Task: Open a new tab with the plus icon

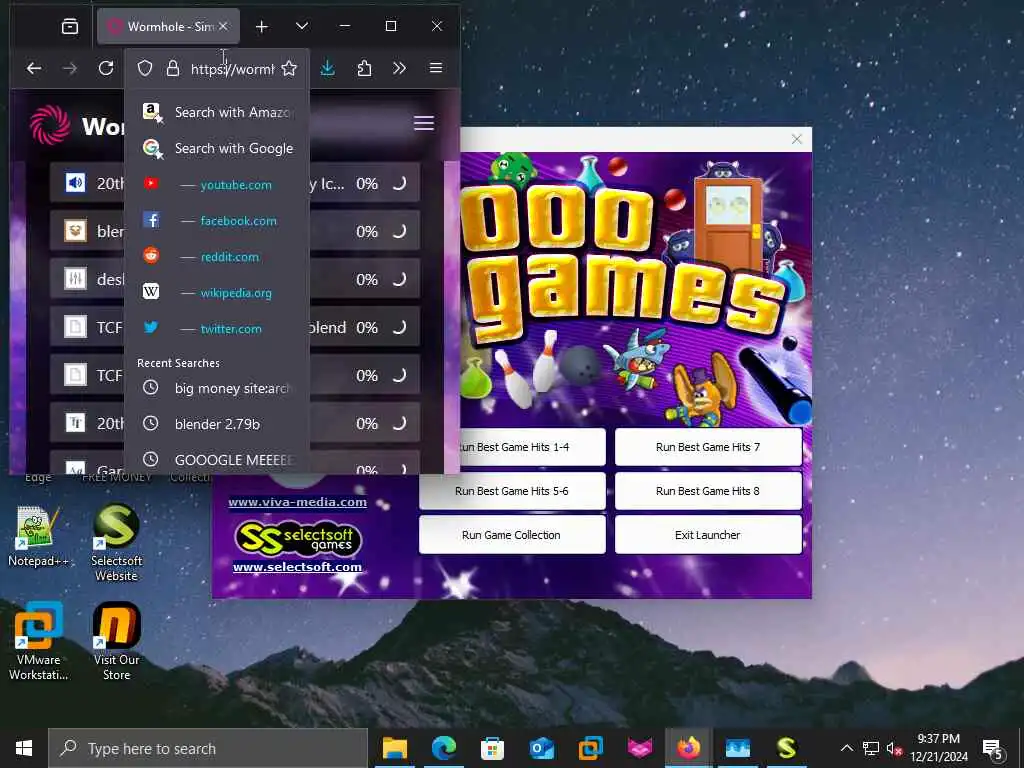Action: (262, 26)
